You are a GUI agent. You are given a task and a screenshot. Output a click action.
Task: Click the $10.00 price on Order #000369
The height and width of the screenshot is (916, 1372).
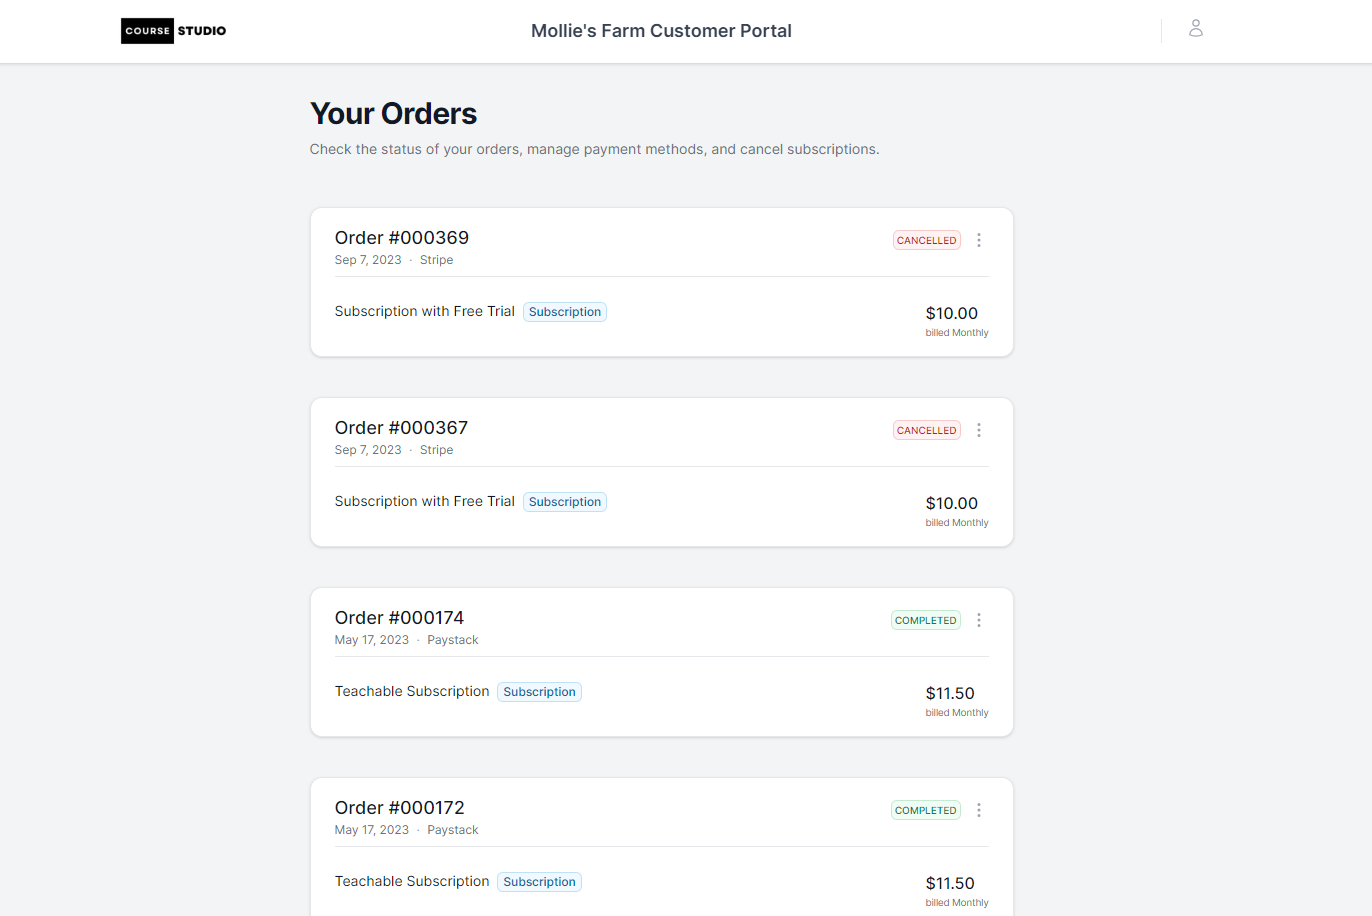click(x=951, y=313)
